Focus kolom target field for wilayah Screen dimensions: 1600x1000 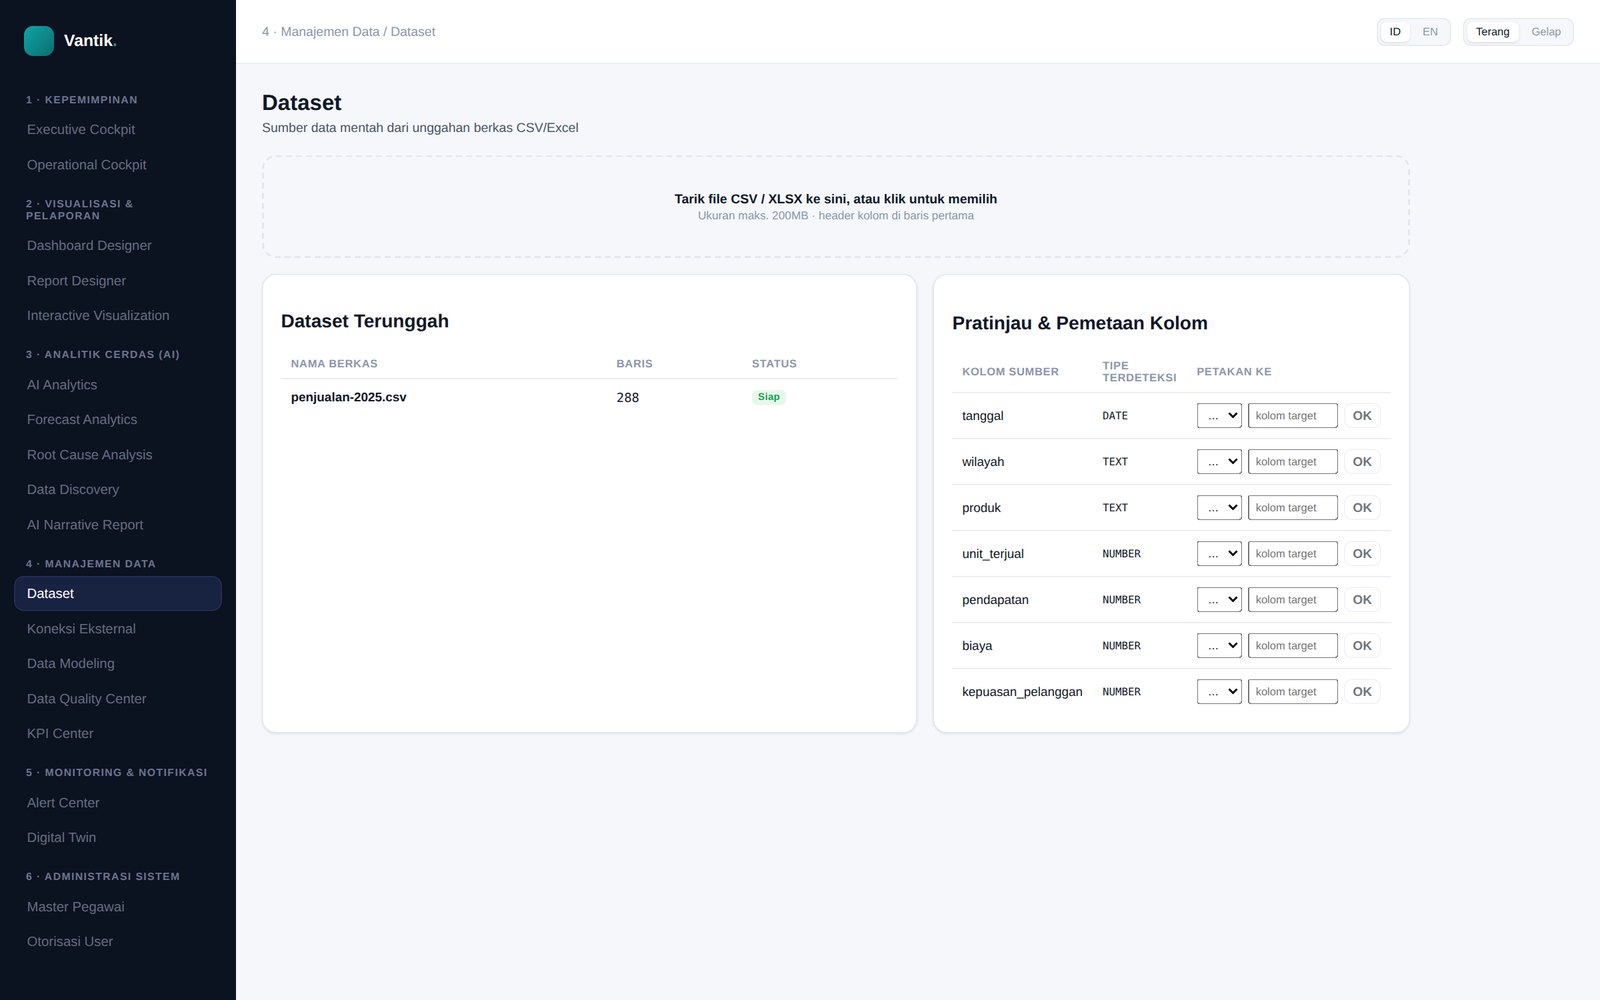pyautogui.click(x=1293, y=462)
